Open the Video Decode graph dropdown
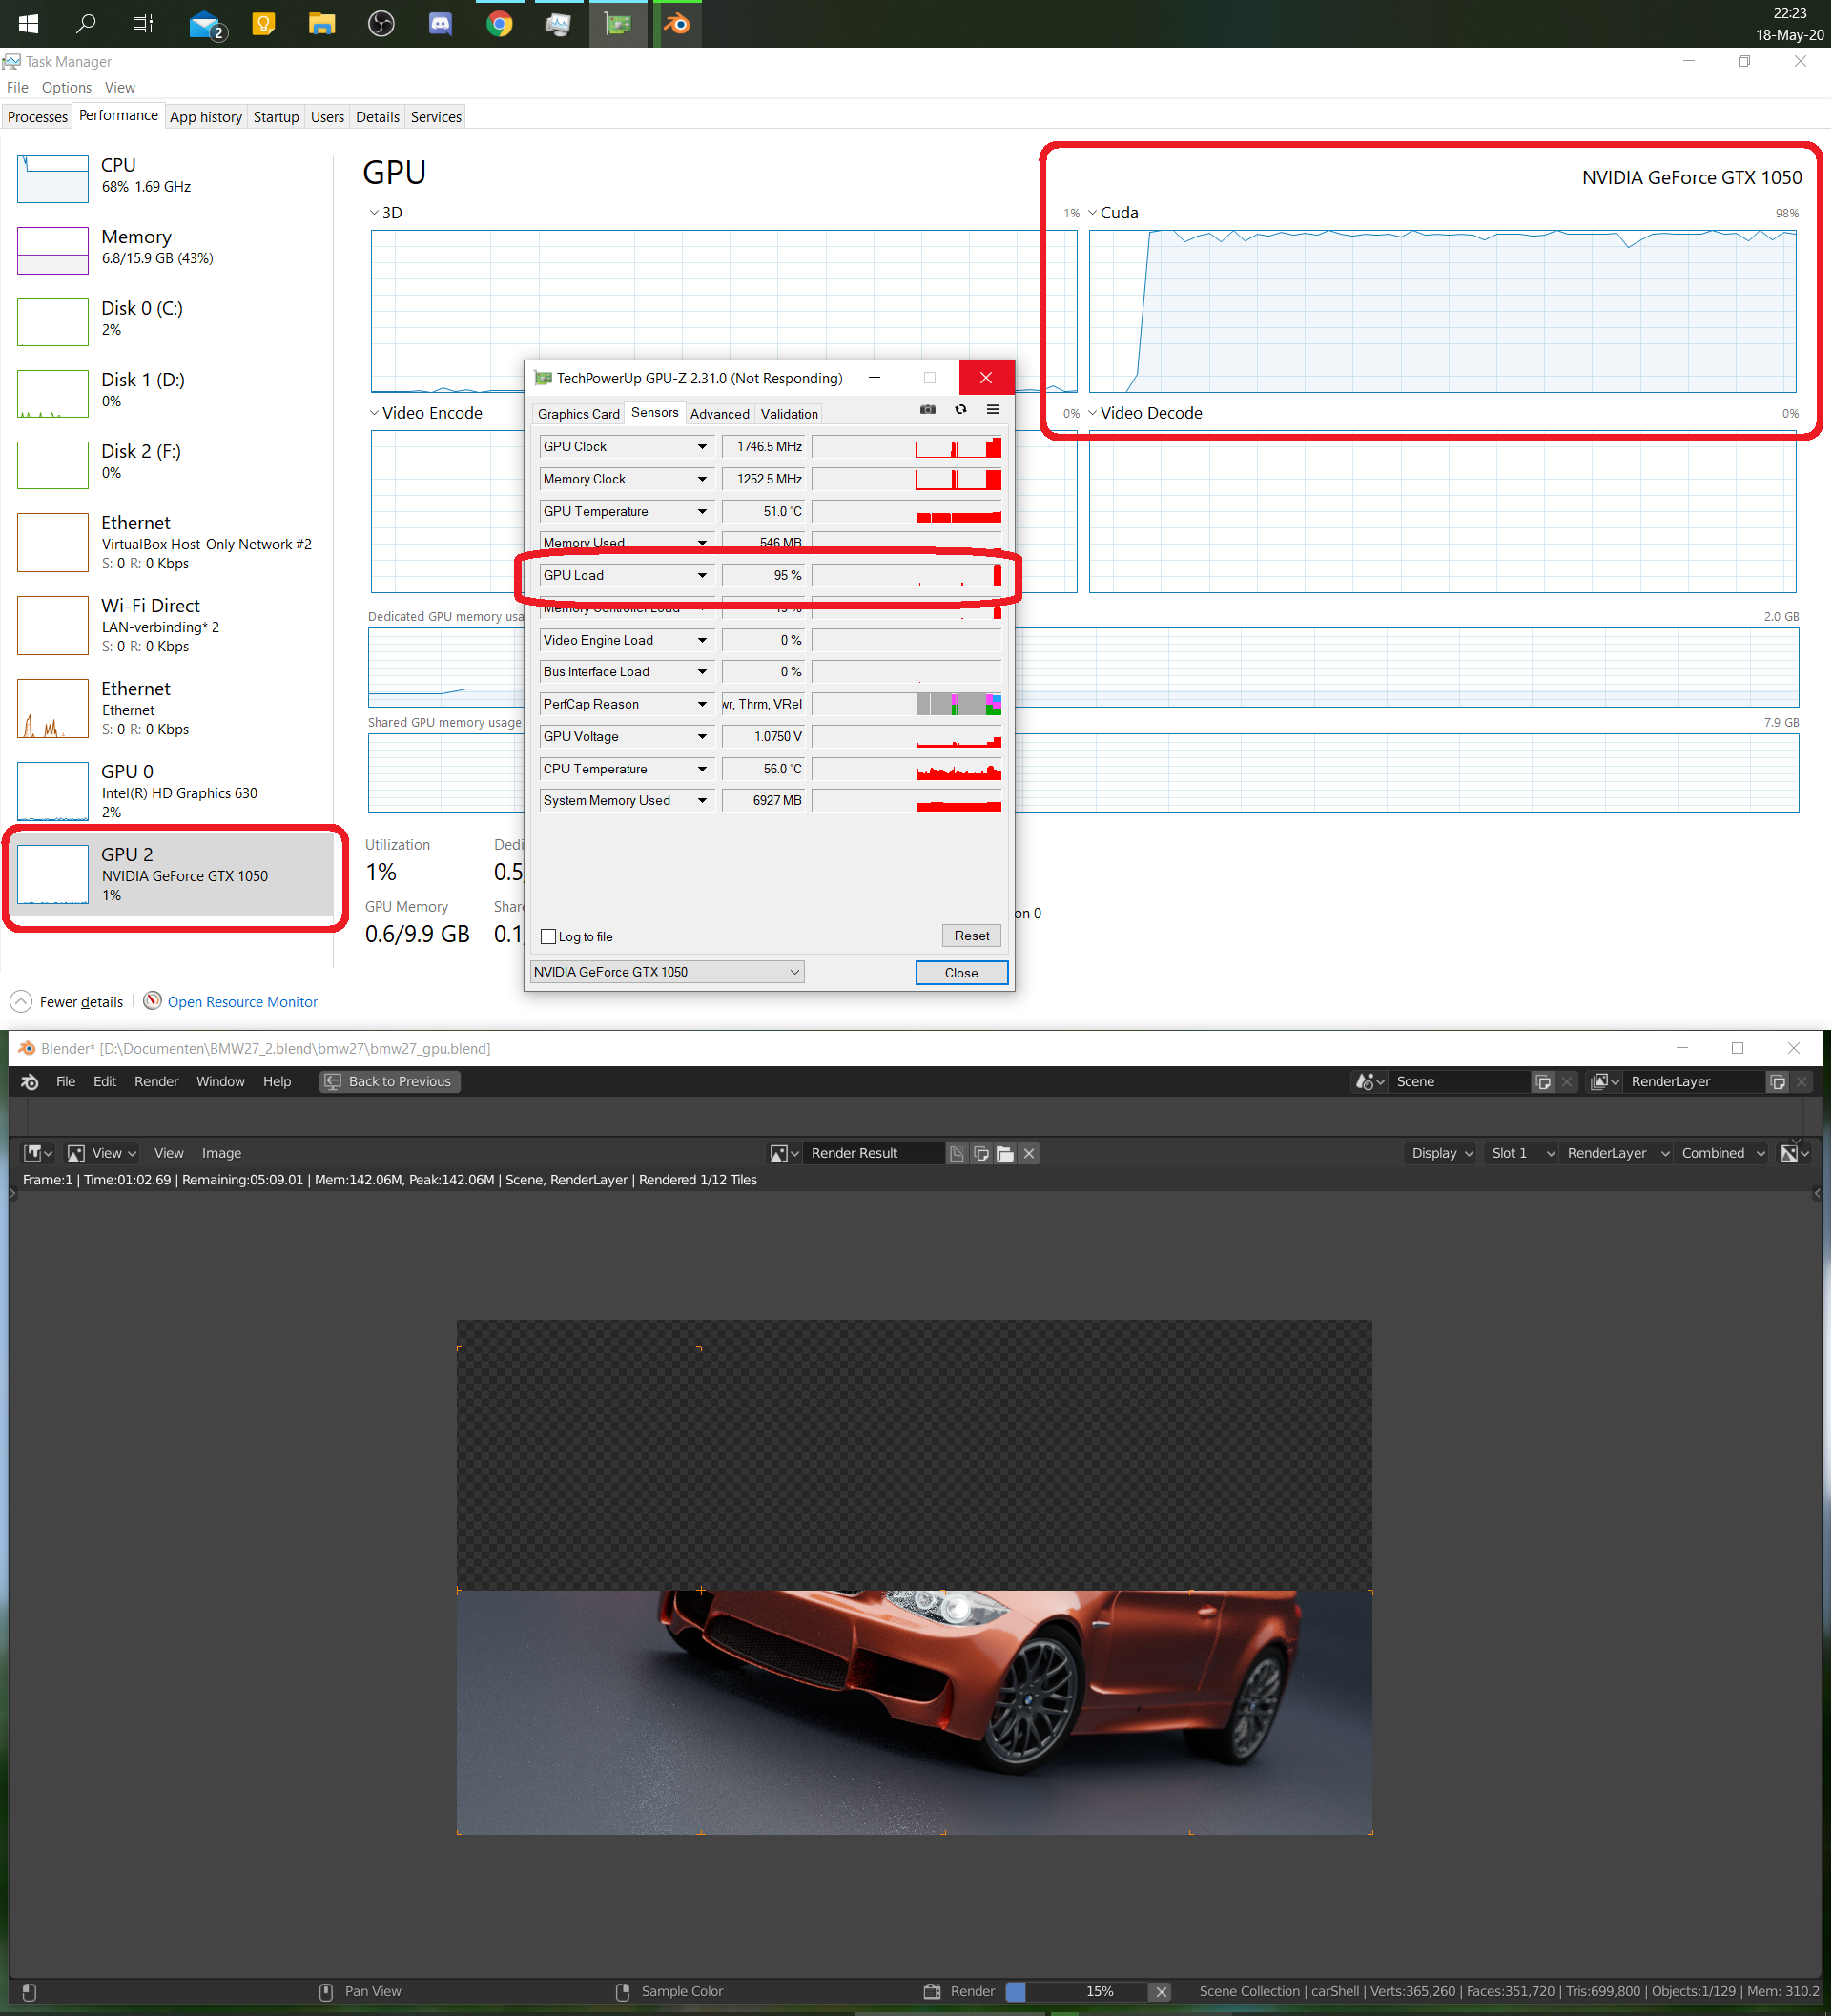The height and width of the screenshot is (2016, 1833). [1093, 414]
